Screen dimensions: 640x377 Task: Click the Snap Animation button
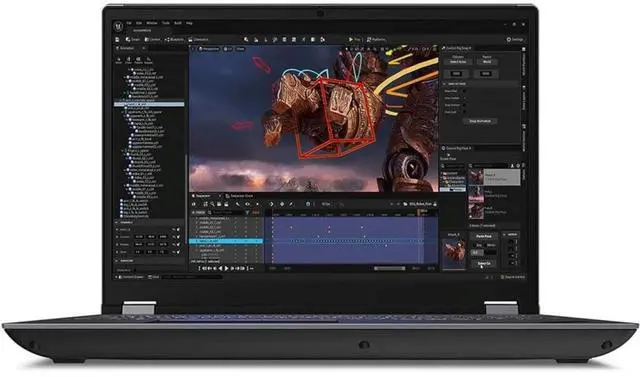point(480,121)
